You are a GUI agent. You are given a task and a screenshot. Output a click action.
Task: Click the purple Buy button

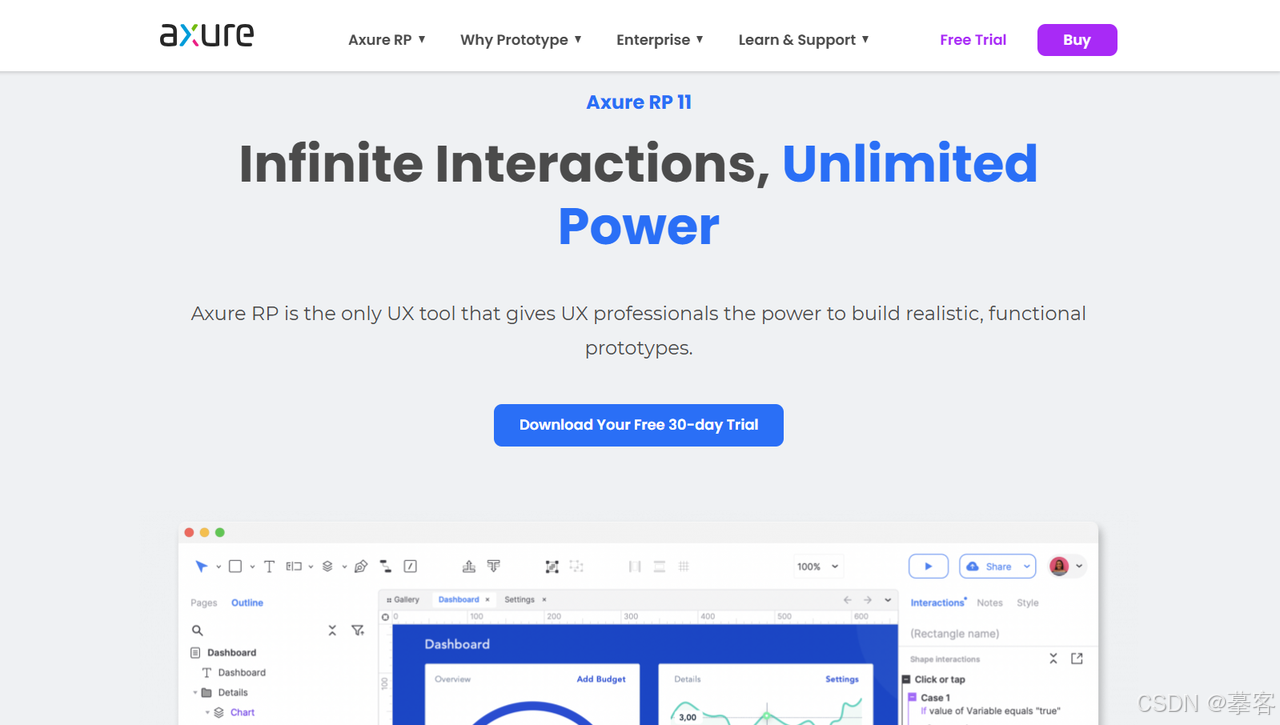pyautogui.click(x=1077, y=40)
